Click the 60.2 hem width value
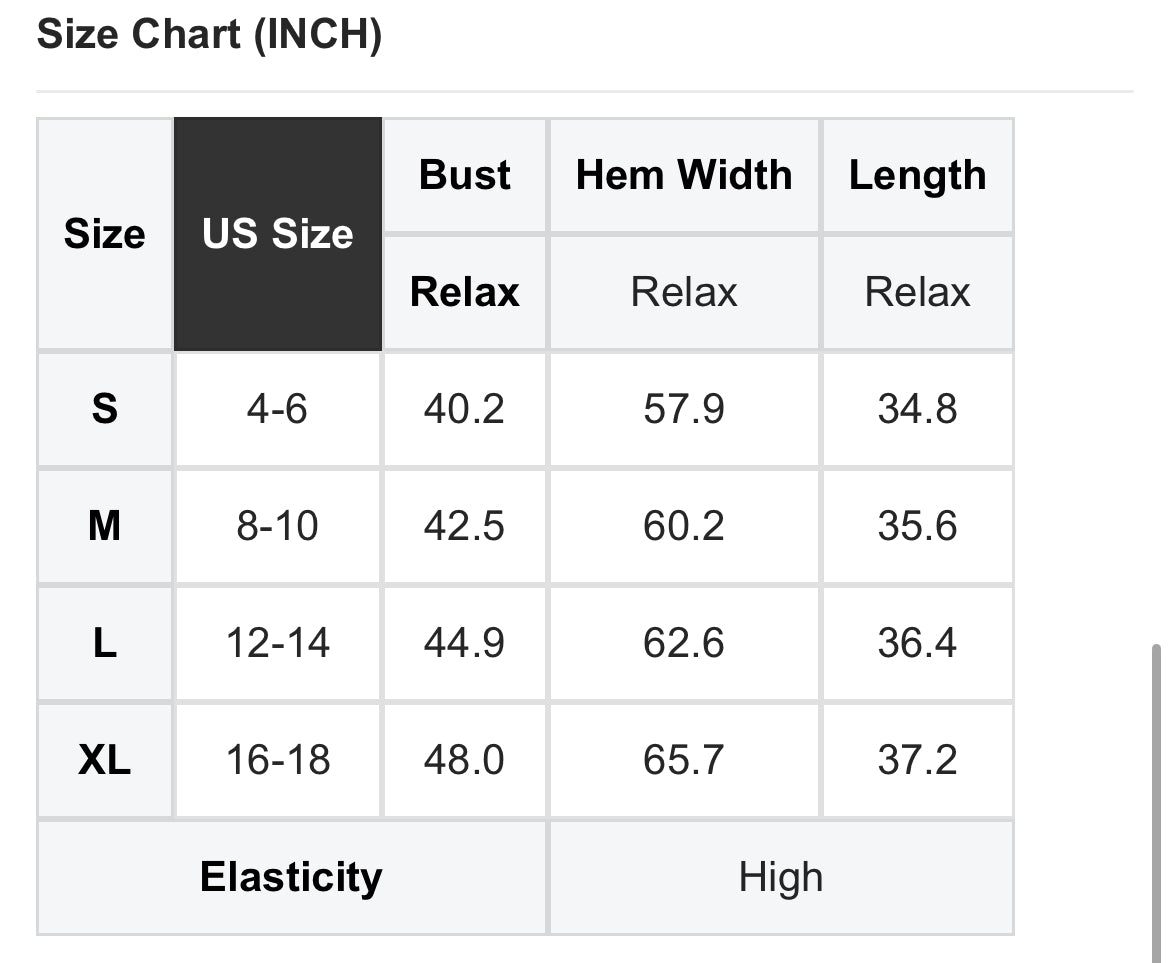This screenshot has height=963, width=1170. click(x=684, y=526)
